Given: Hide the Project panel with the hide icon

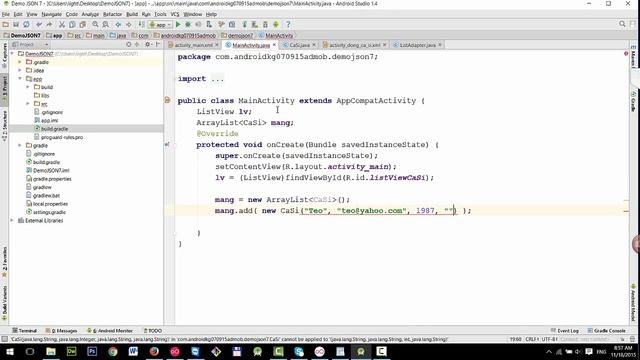Looking at the screenshot, I should click(158, 44).
